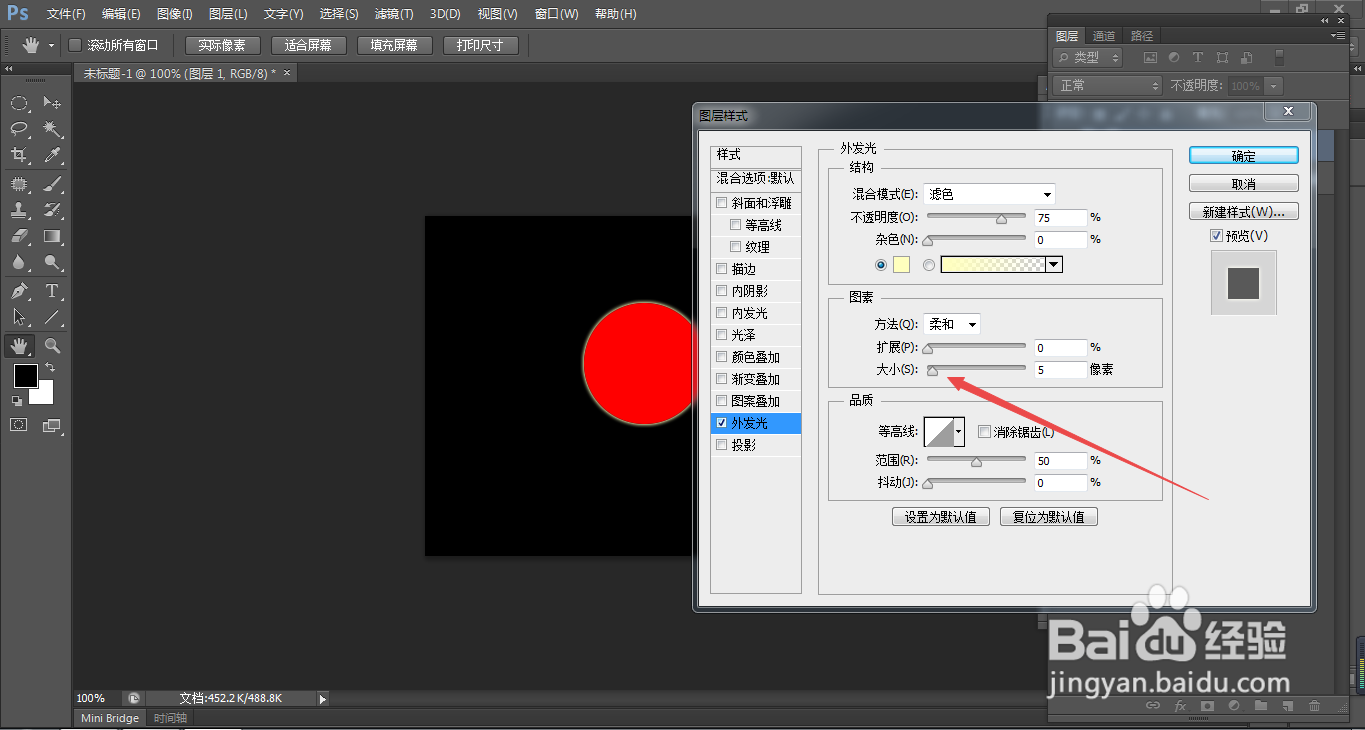Switch to the 通道 tab
The image size is (1365, 730).
coord(1104,35)
